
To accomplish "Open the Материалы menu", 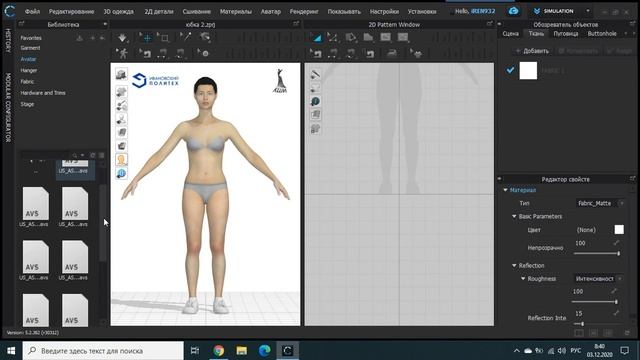I will pos(236,11).
